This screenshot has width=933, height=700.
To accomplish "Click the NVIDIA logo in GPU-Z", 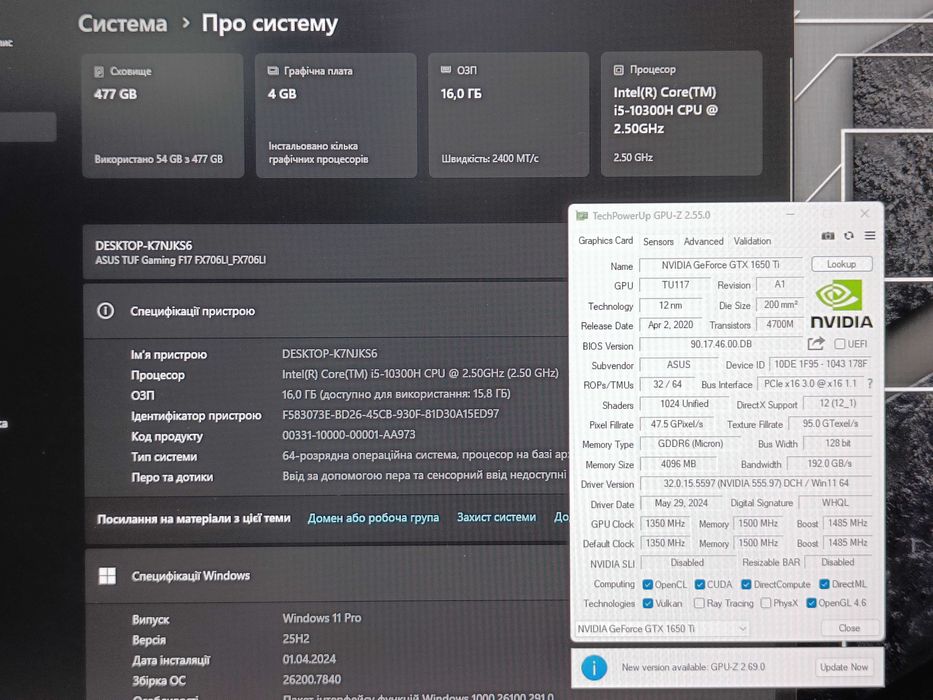I will pyautogui.click(x=840, y=304).
